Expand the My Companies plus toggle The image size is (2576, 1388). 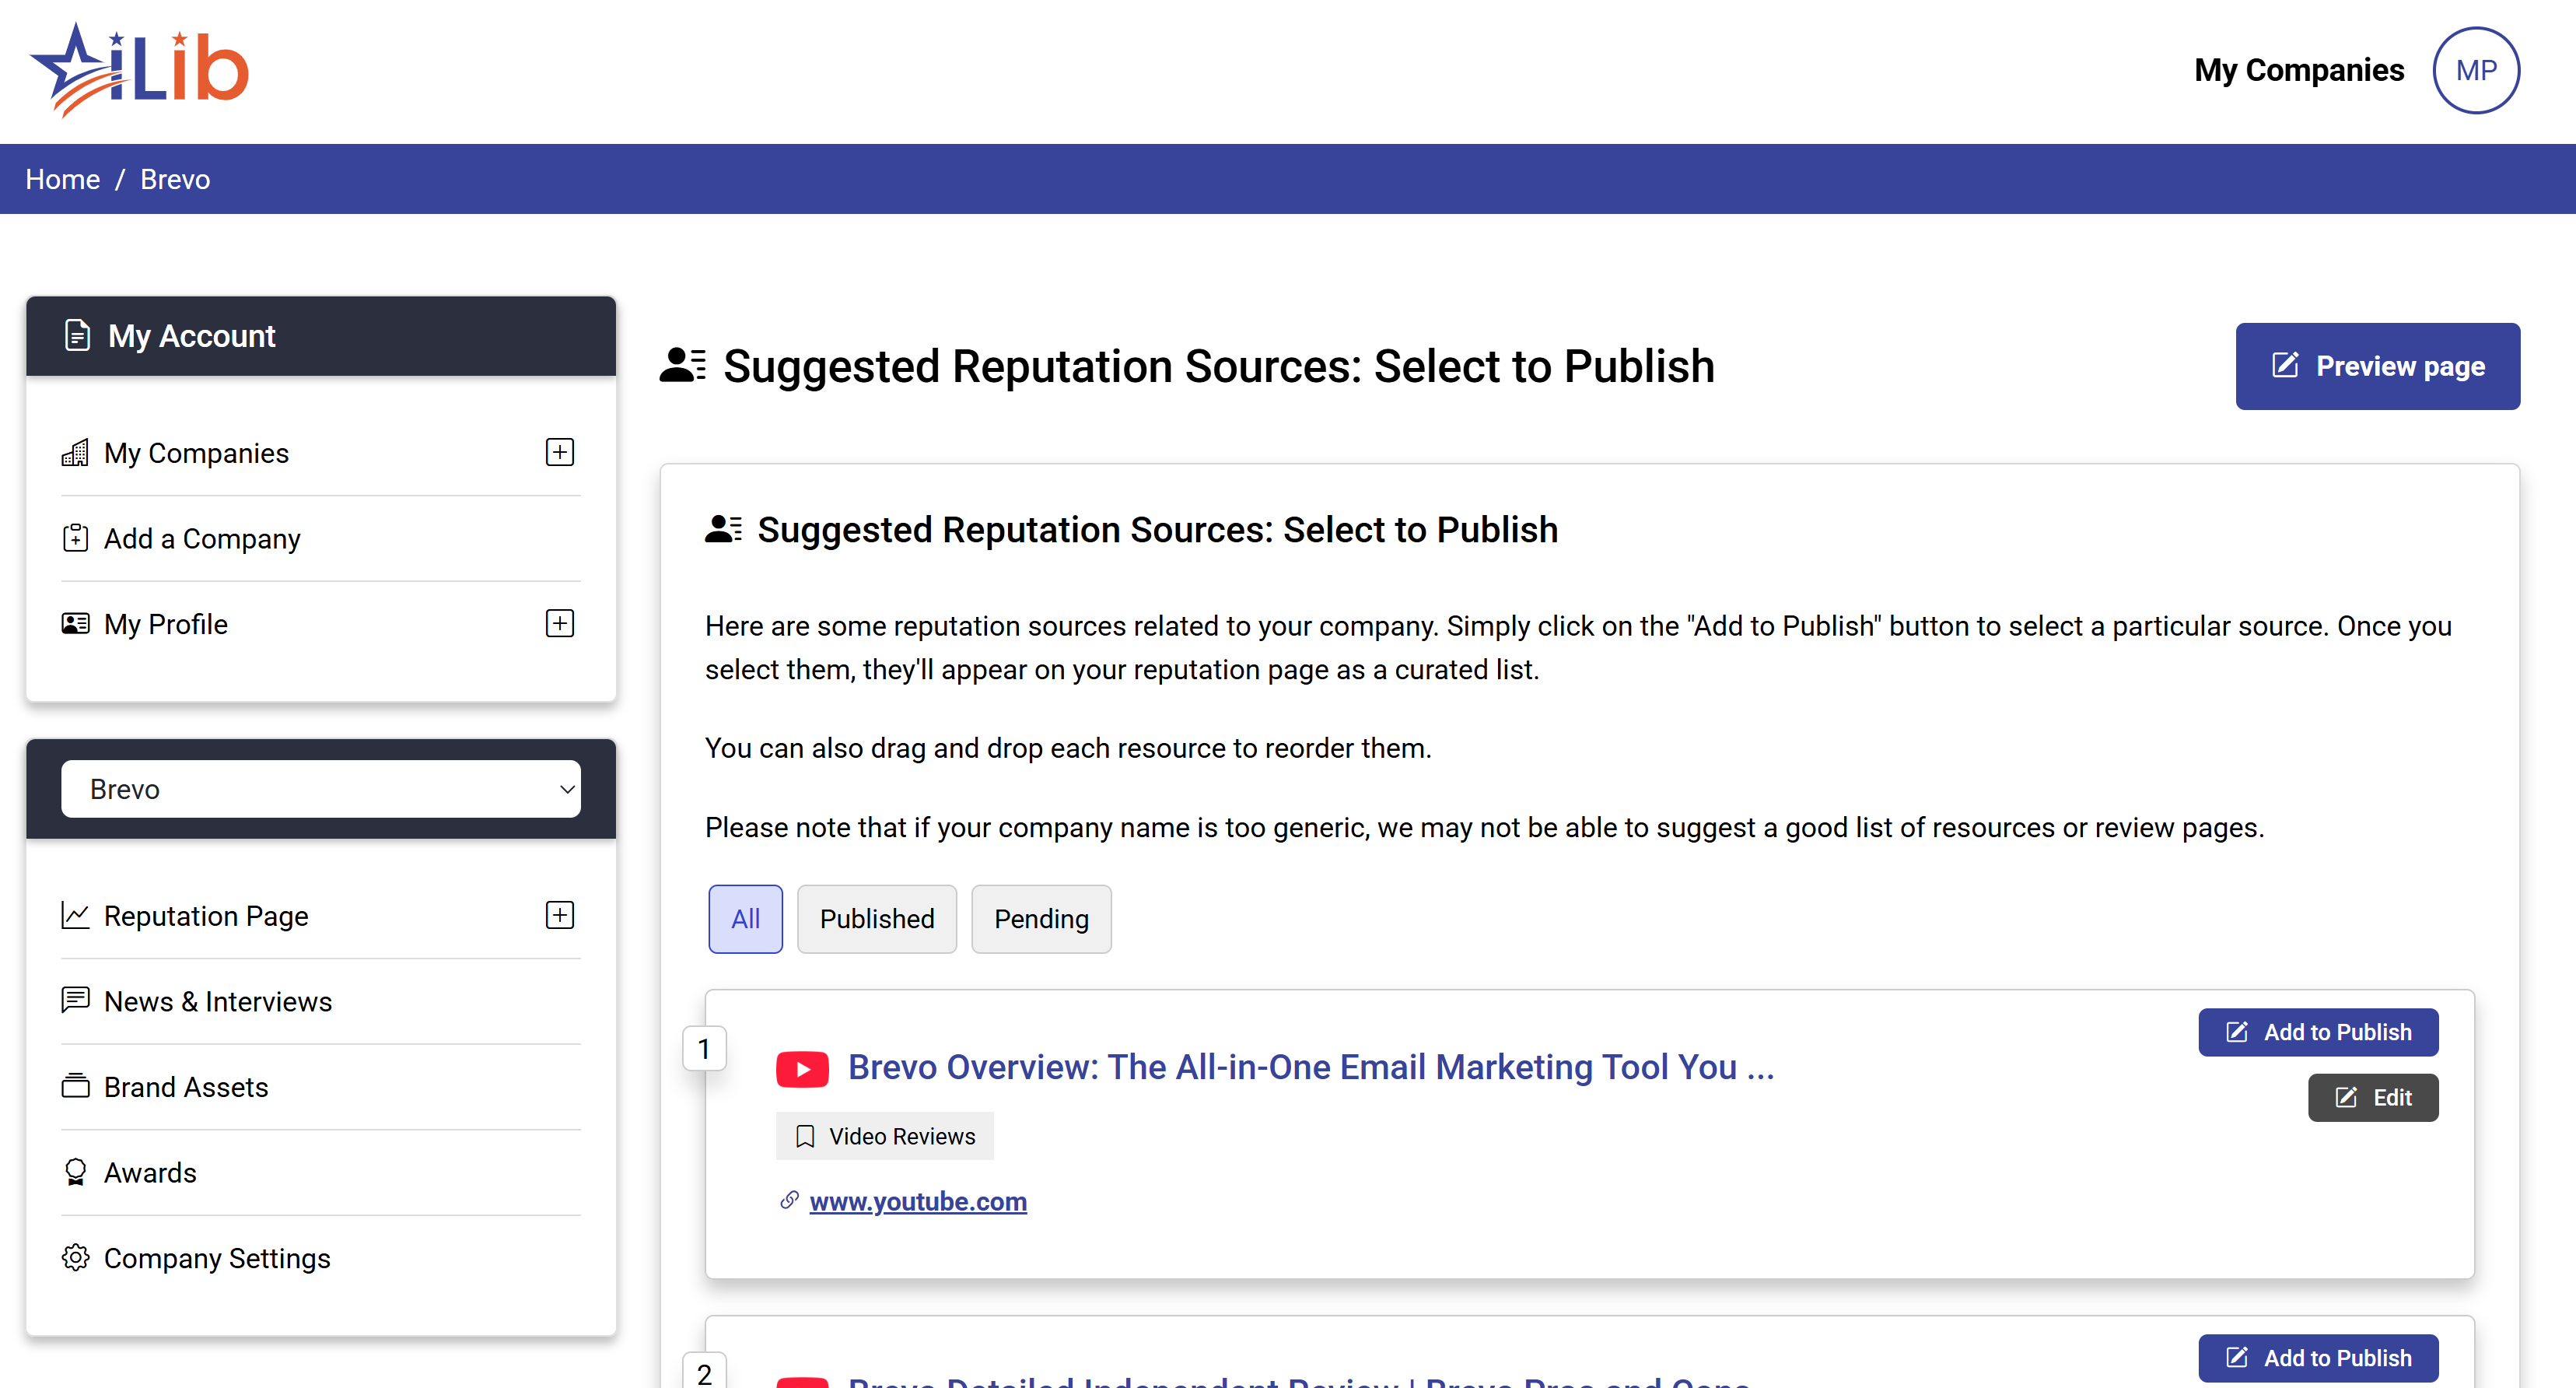click(560, 452)
